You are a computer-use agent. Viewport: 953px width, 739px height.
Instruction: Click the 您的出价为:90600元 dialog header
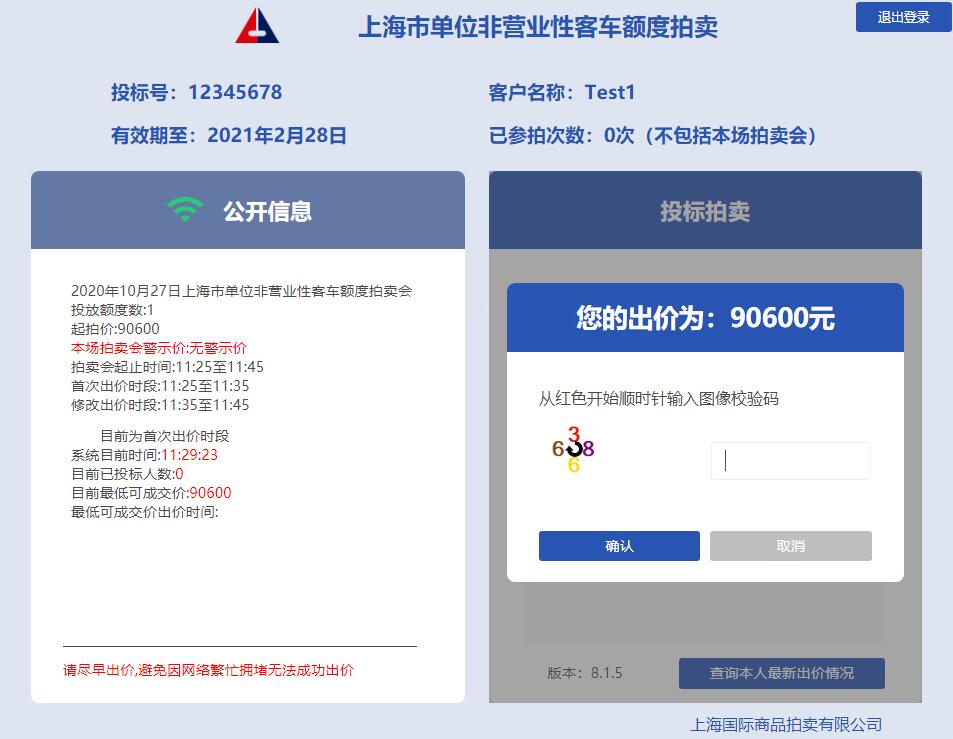(x=705, y=317)
